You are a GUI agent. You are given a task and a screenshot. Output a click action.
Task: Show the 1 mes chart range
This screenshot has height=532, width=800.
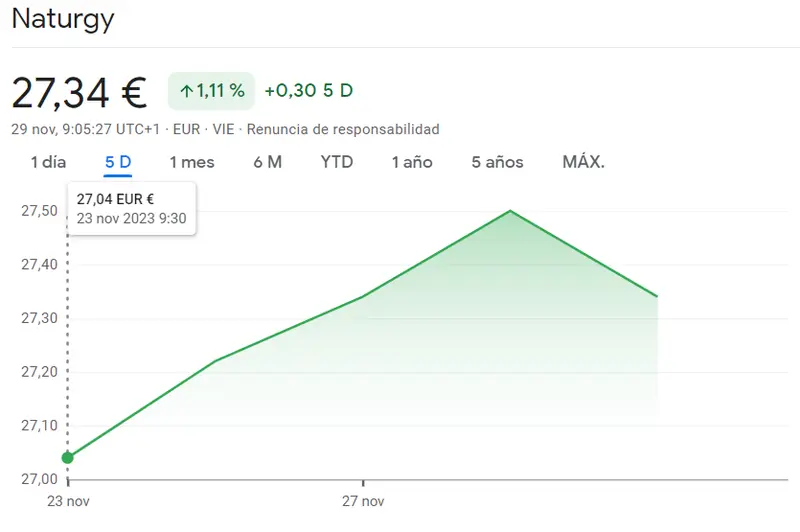pos(191,162)
